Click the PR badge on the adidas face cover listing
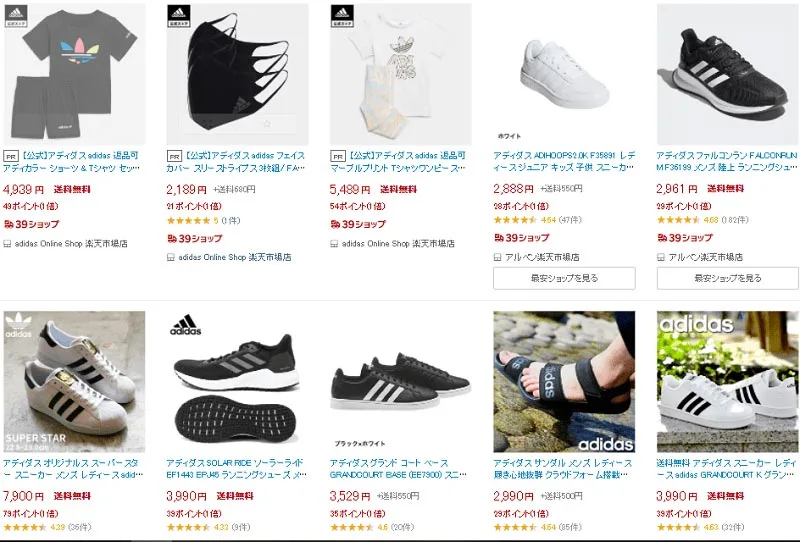800x542 pixels. click(173, 157)
